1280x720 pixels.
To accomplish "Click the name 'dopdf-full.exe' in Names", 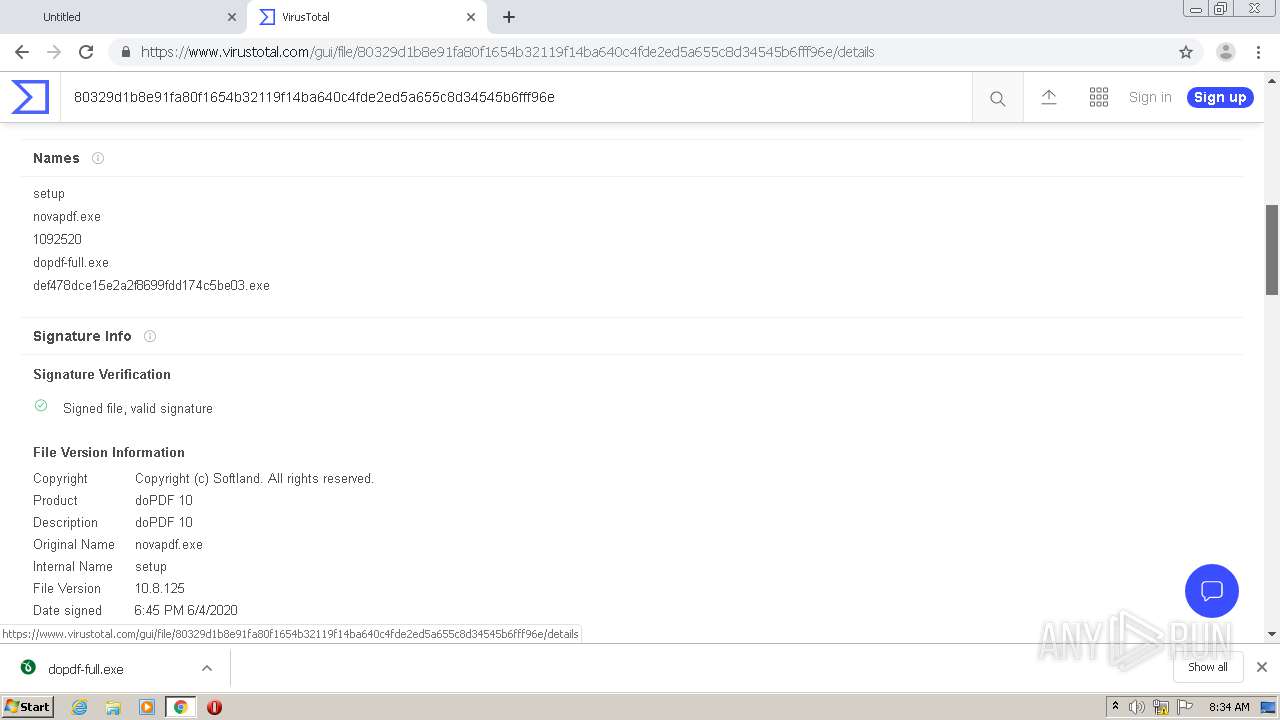I will point(71,262).
